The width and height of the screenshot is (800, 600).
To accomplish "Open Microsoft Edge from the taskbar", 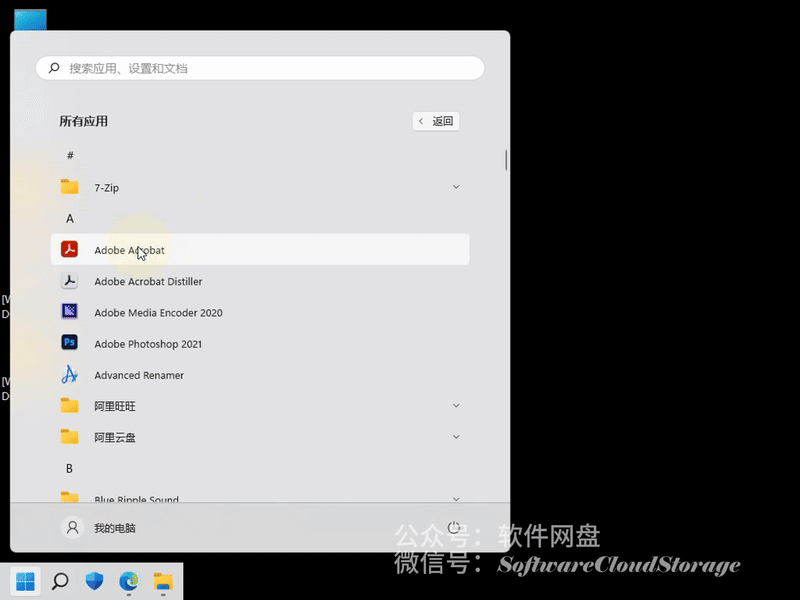I will (128, 578).
